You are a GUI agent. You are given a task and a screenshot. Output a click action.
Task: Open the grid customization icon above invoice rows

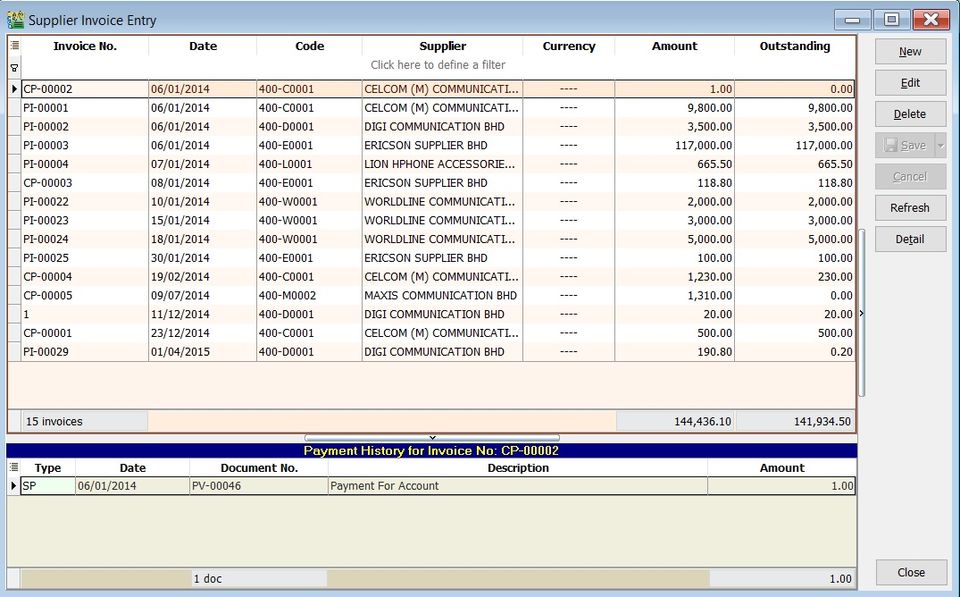(x=14, y=45)
